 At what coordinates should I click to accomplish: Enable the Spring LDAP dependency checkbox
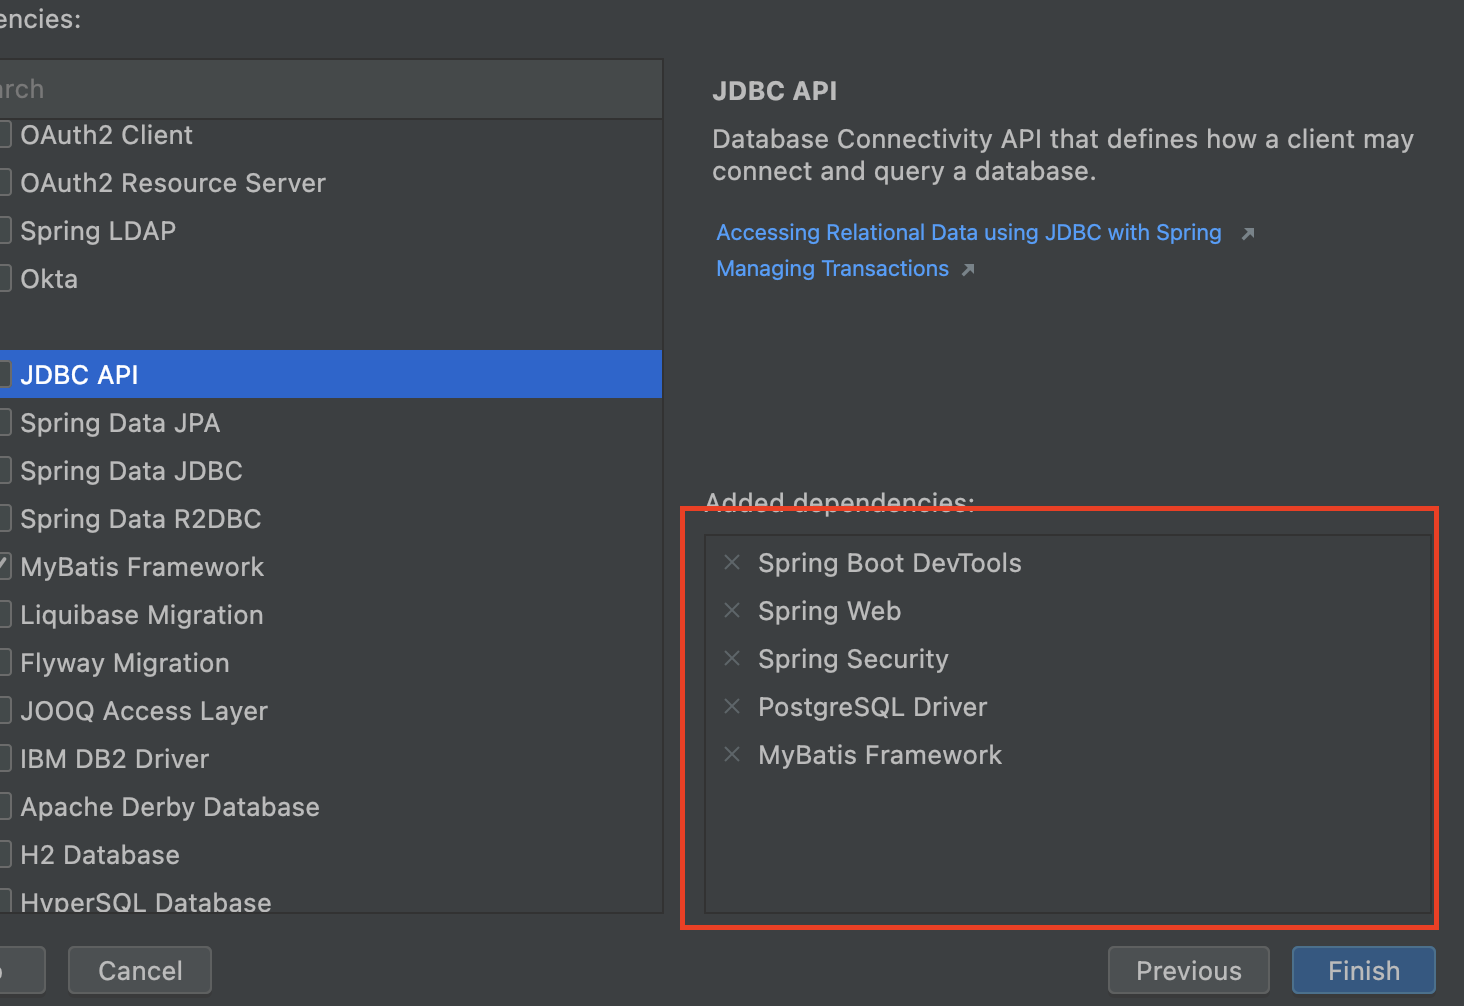tap(4, 231)
